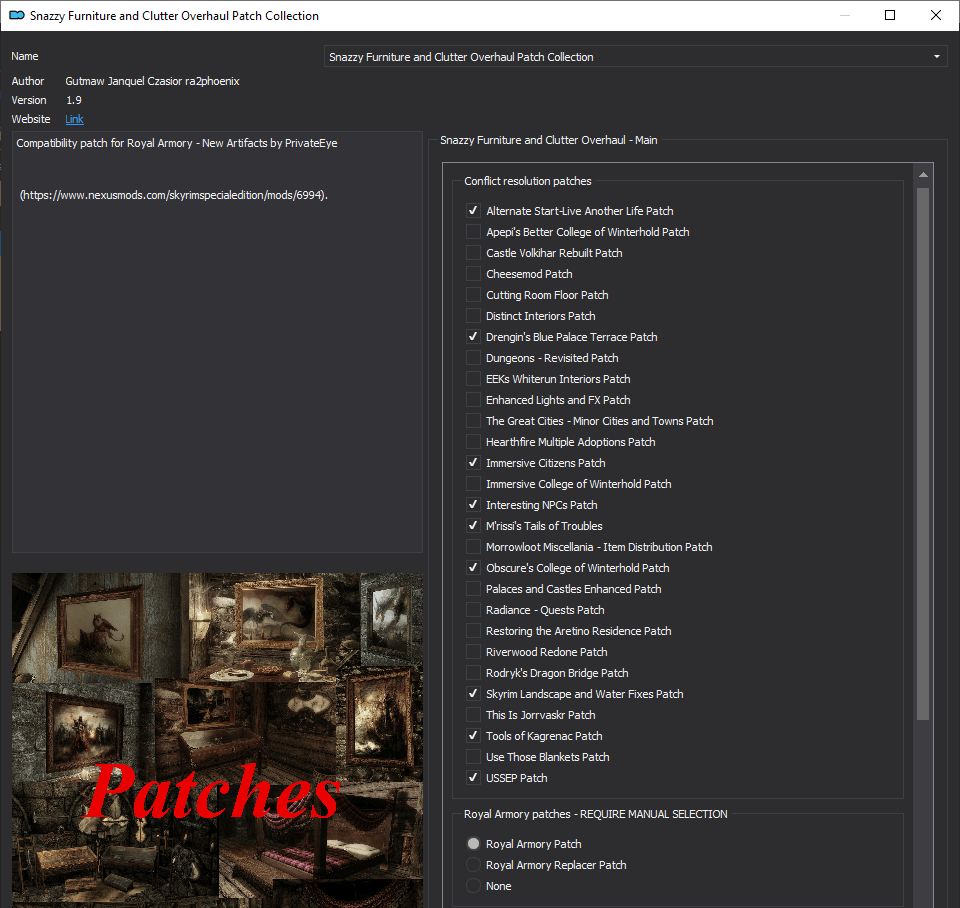Check Immersive College of Winterhold Patch
The height and width of the screenshot is (908, 960).
pyautogui.click(x=473, y=484)
